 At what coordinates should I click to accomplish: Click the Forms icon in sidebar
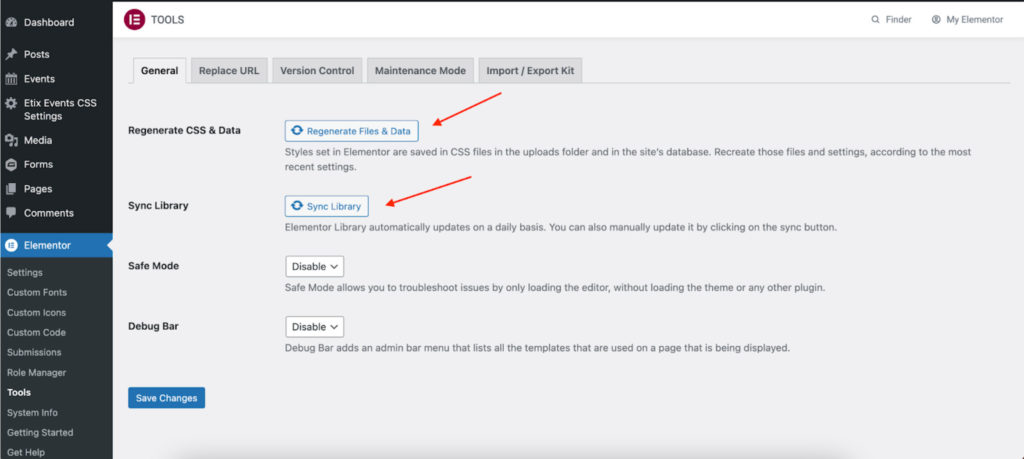[x=11, y=164]
